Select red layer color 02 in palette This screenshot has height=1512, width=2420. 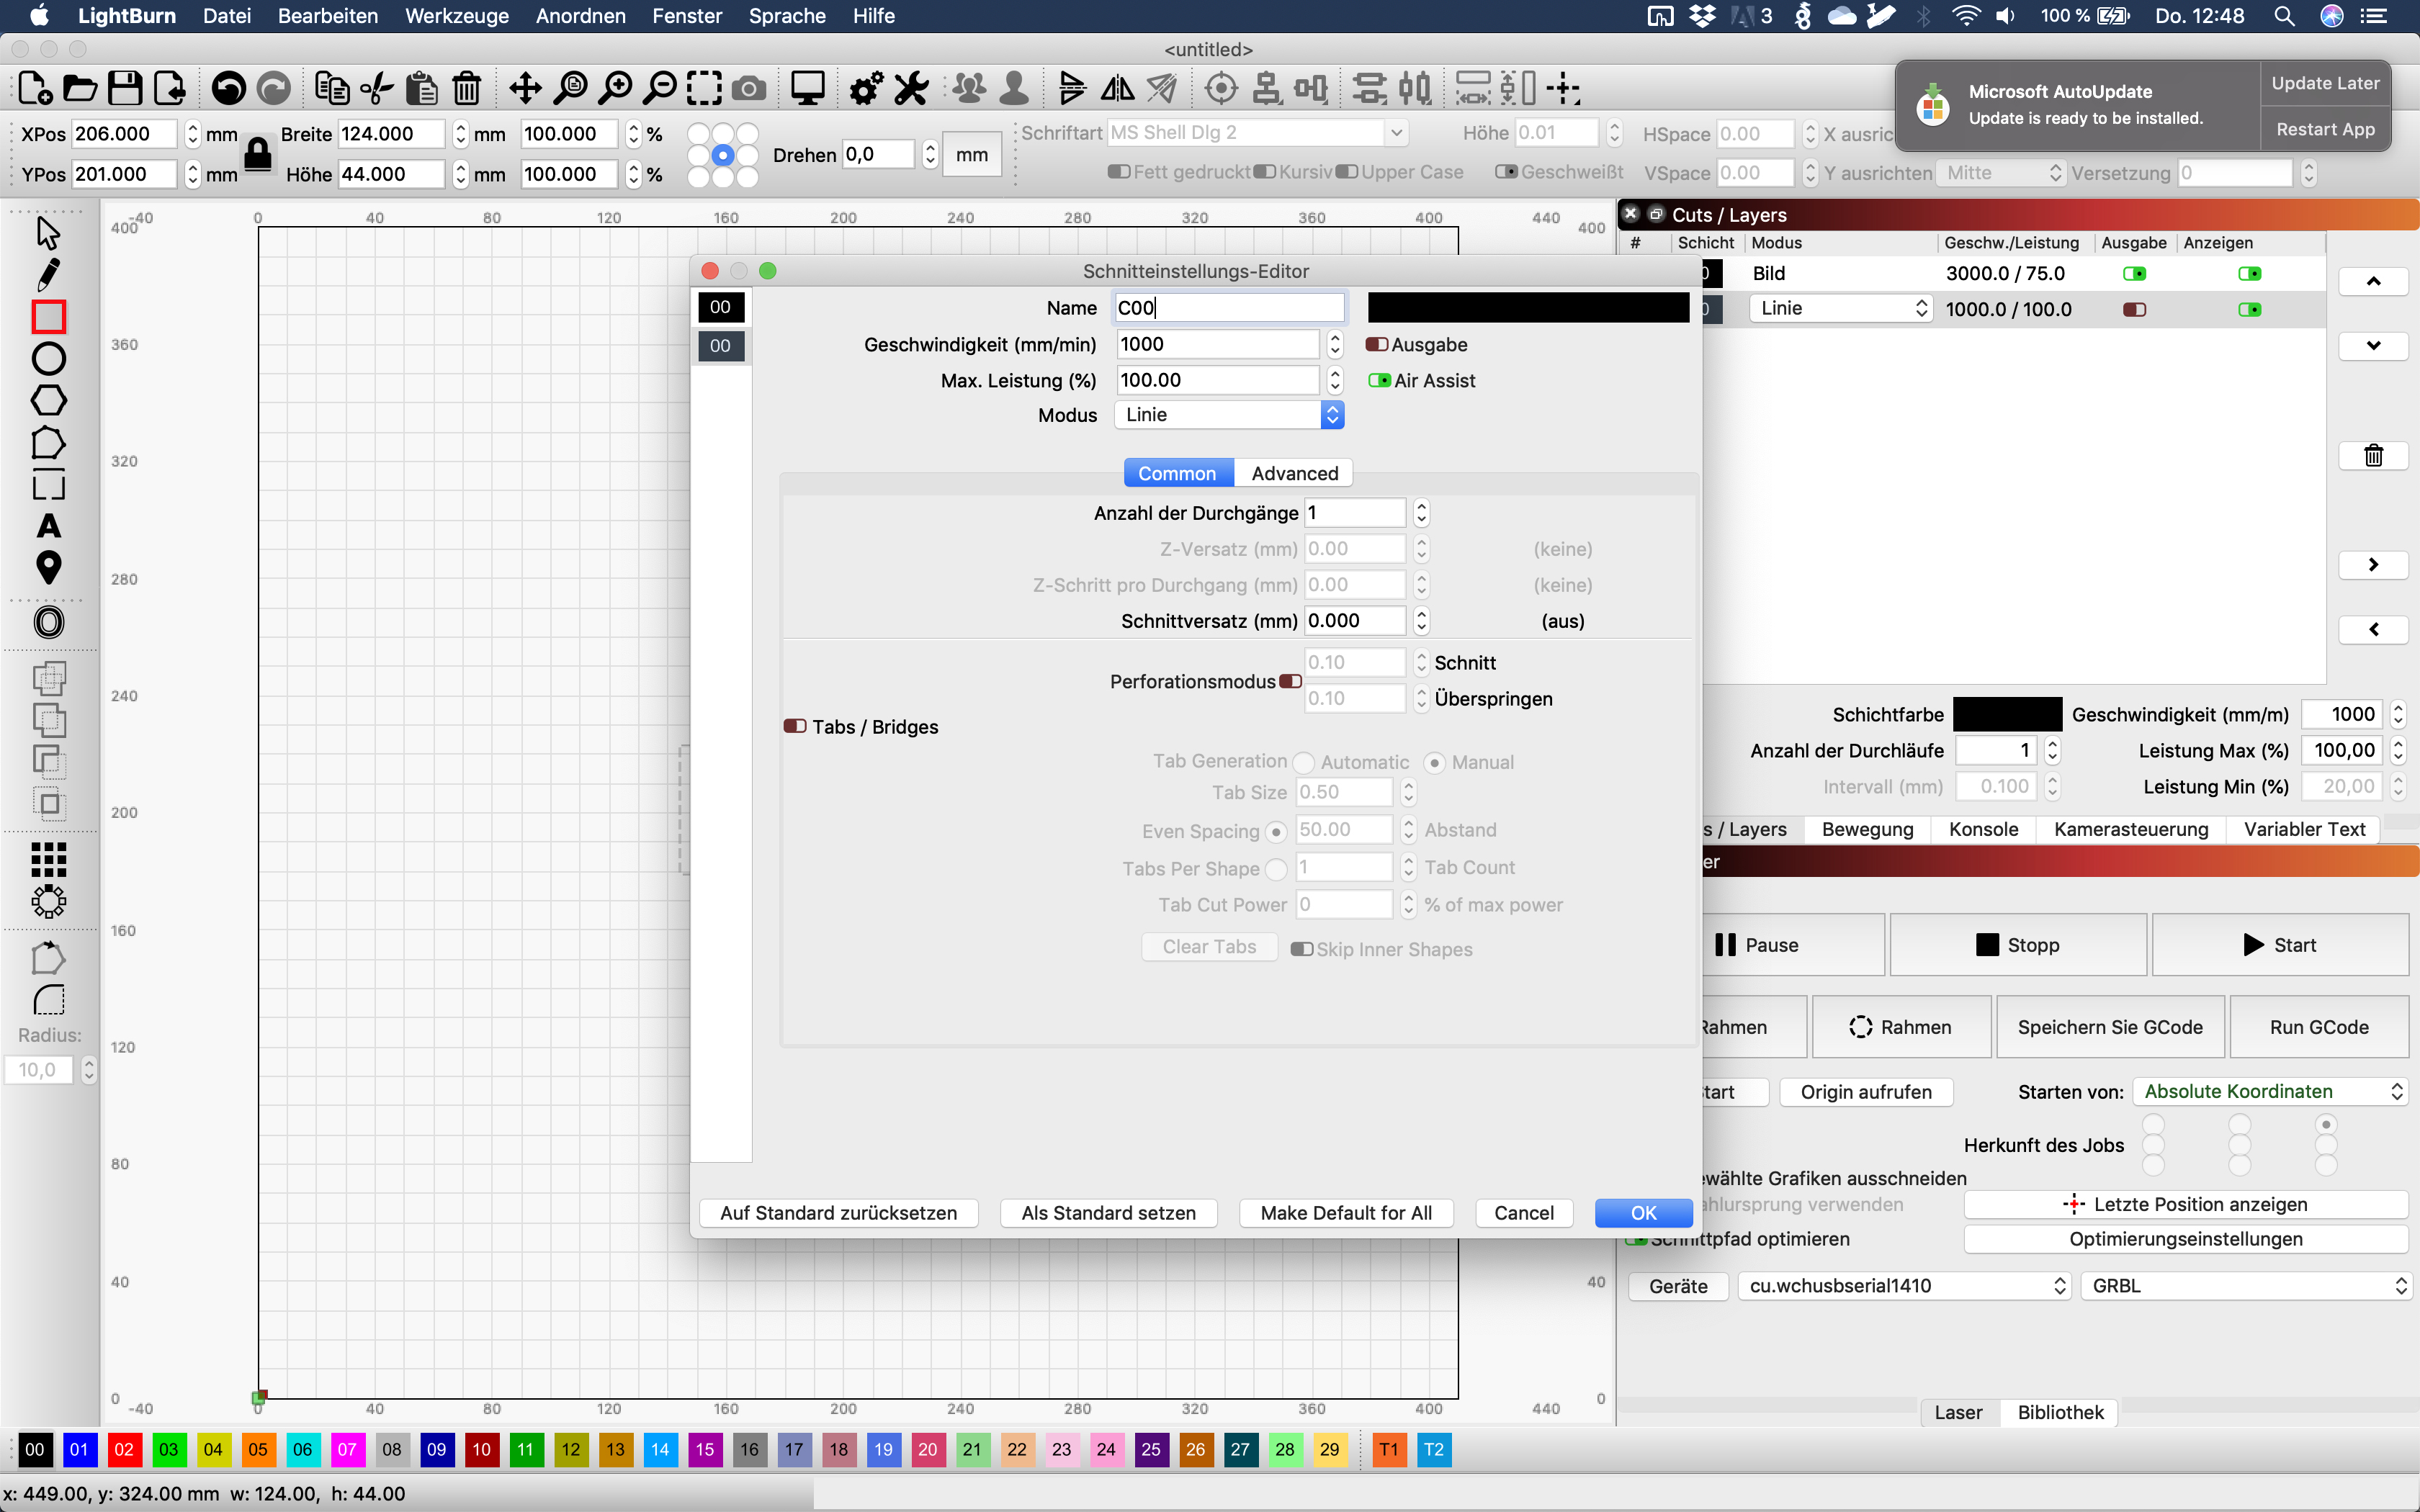[x=124, y=1450]
